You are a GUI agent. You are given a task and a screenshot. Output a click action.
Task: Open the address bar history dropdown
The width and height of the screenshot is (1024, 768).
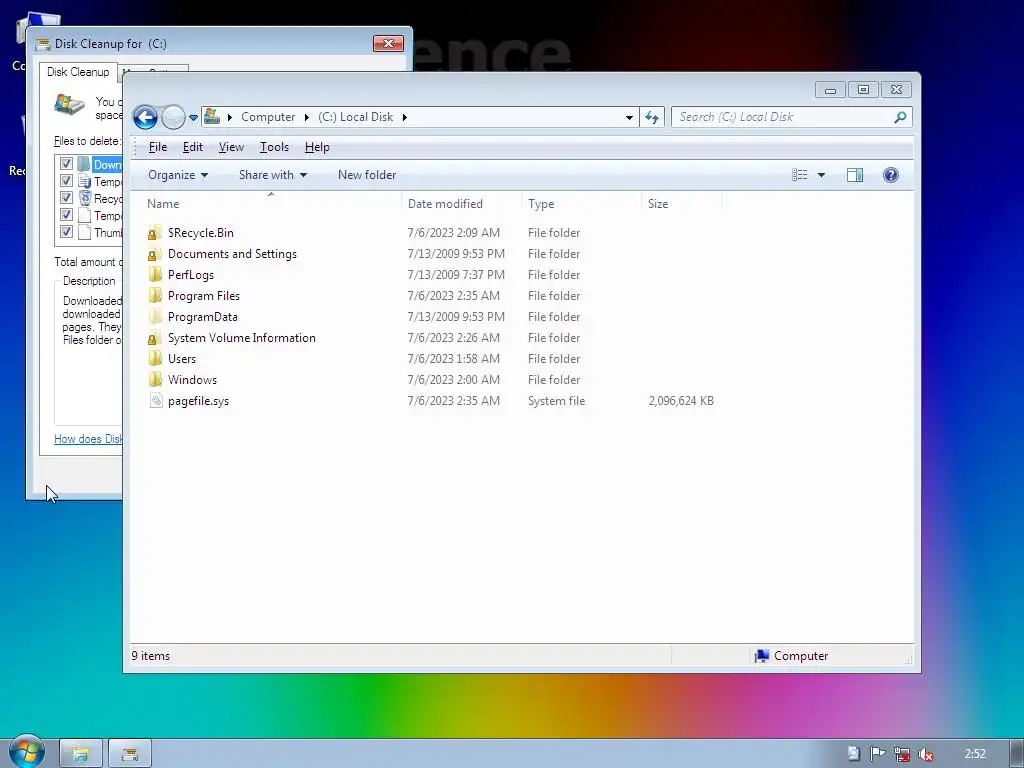[x=629, y=118]
